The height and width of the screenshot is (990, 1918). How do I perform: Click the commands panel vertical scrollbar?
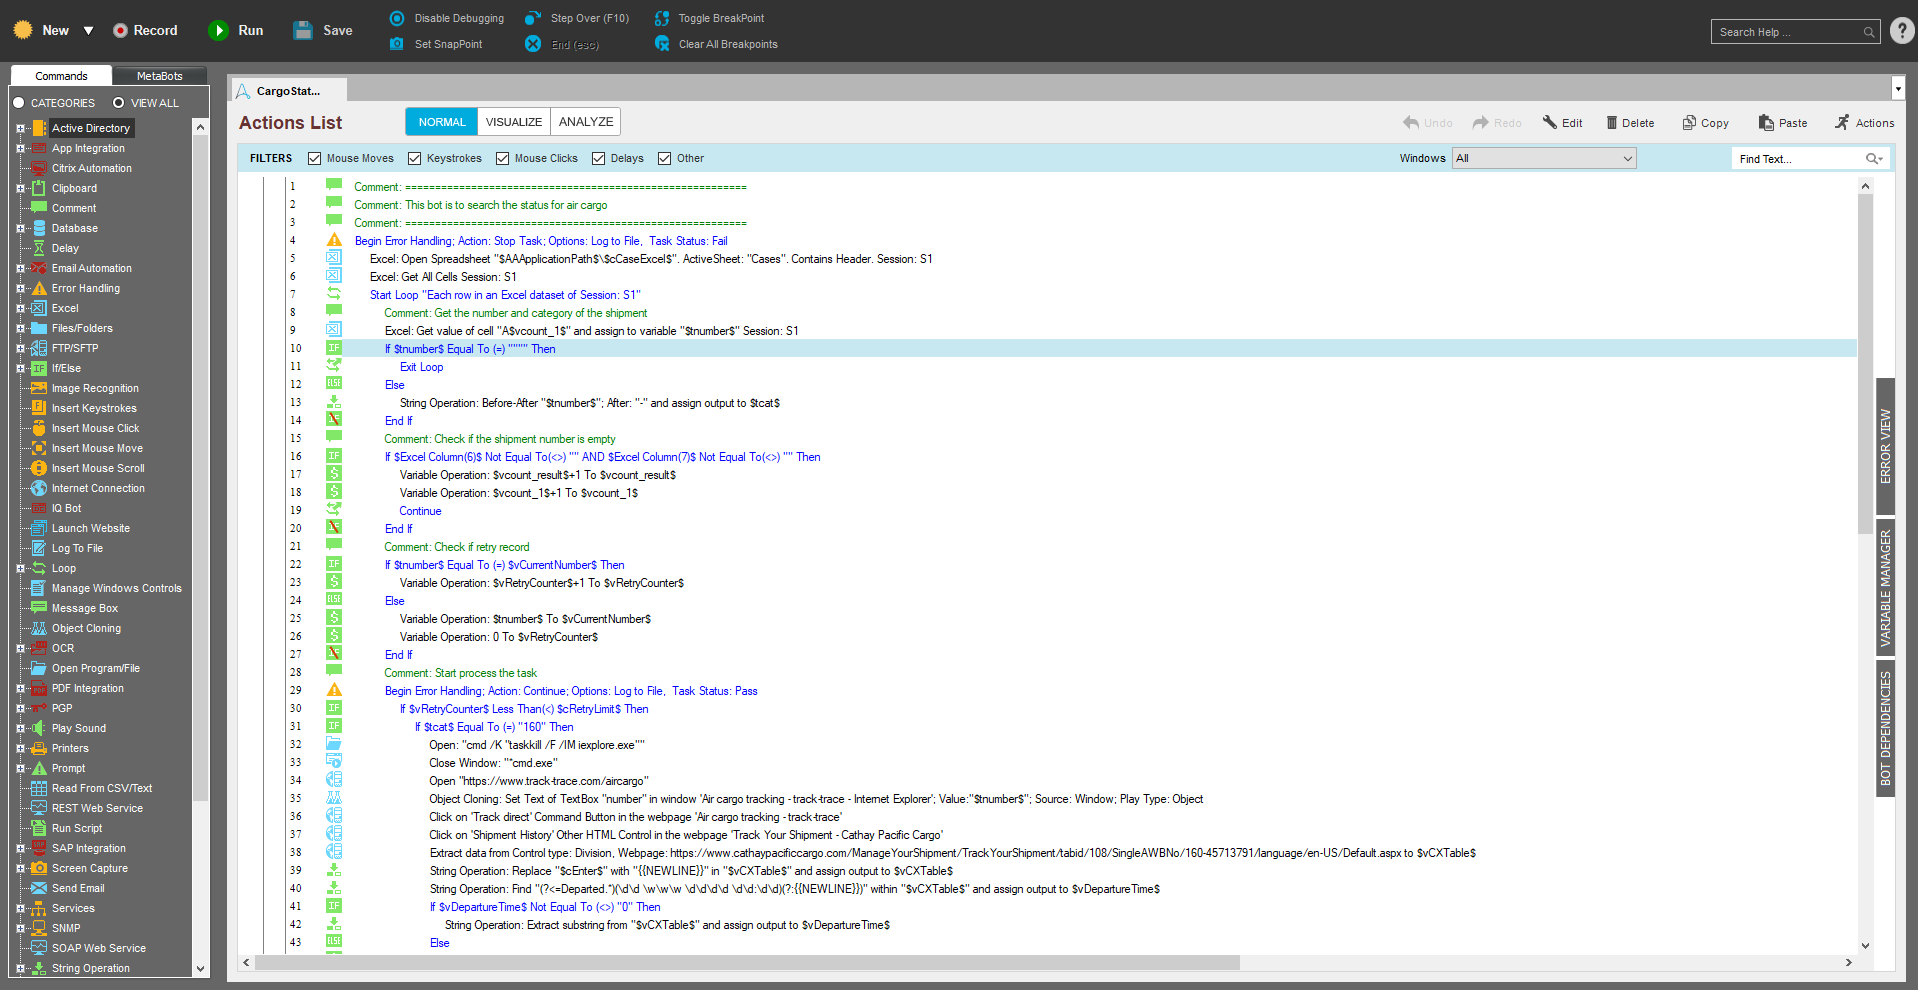tap(200, 467)
